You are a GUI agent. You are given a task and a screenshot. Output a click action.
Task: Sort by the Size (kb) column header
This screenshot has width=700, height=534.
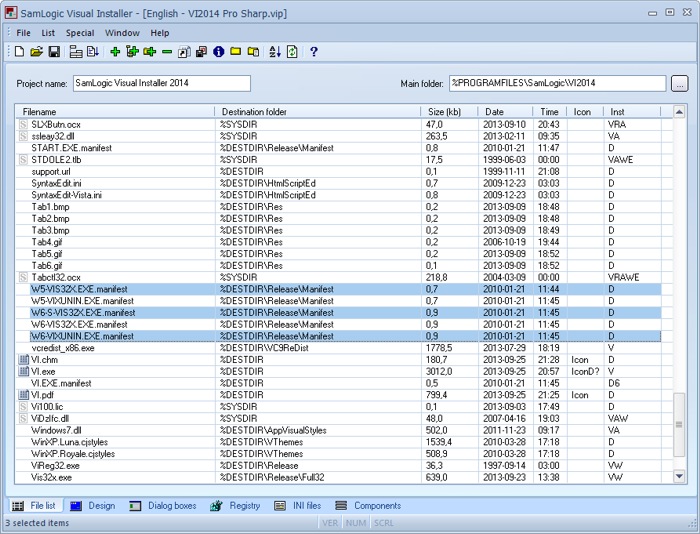tap(449, 112)
